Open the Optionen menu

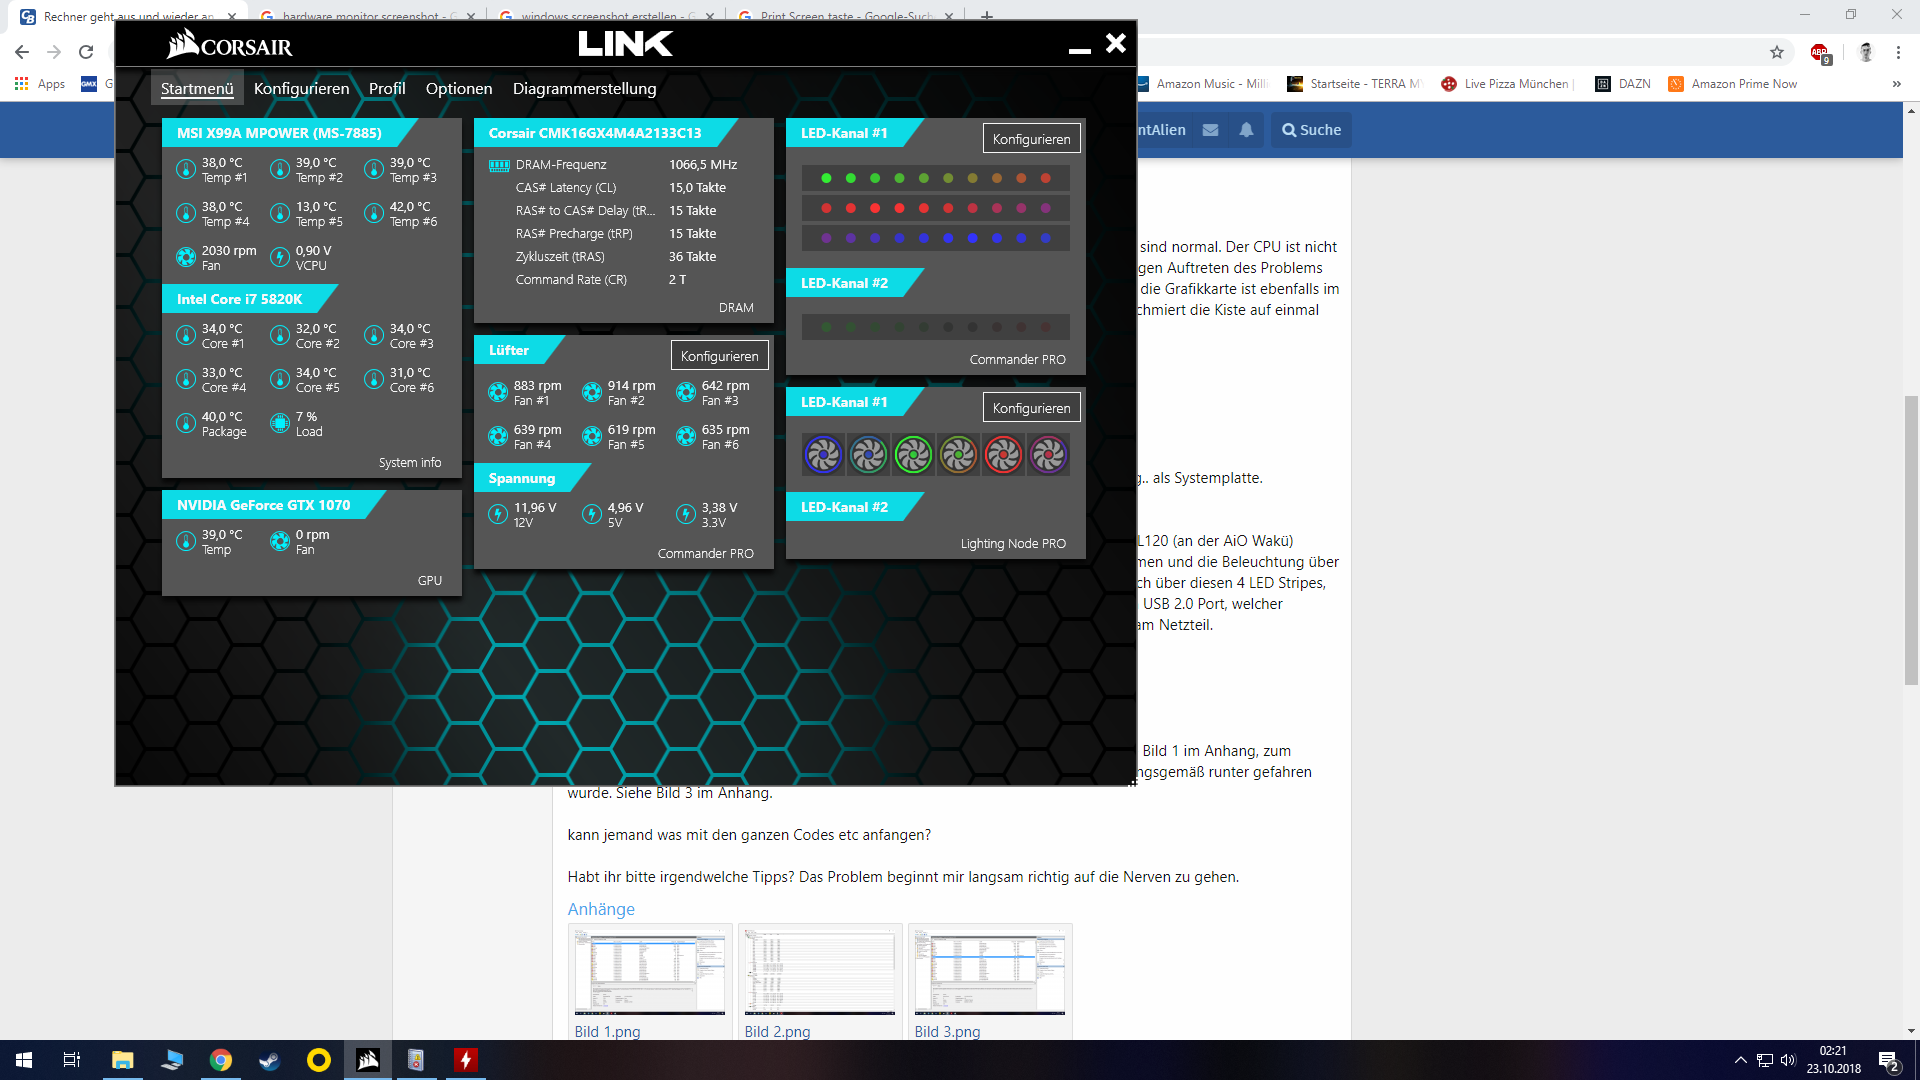click(458, 88)
